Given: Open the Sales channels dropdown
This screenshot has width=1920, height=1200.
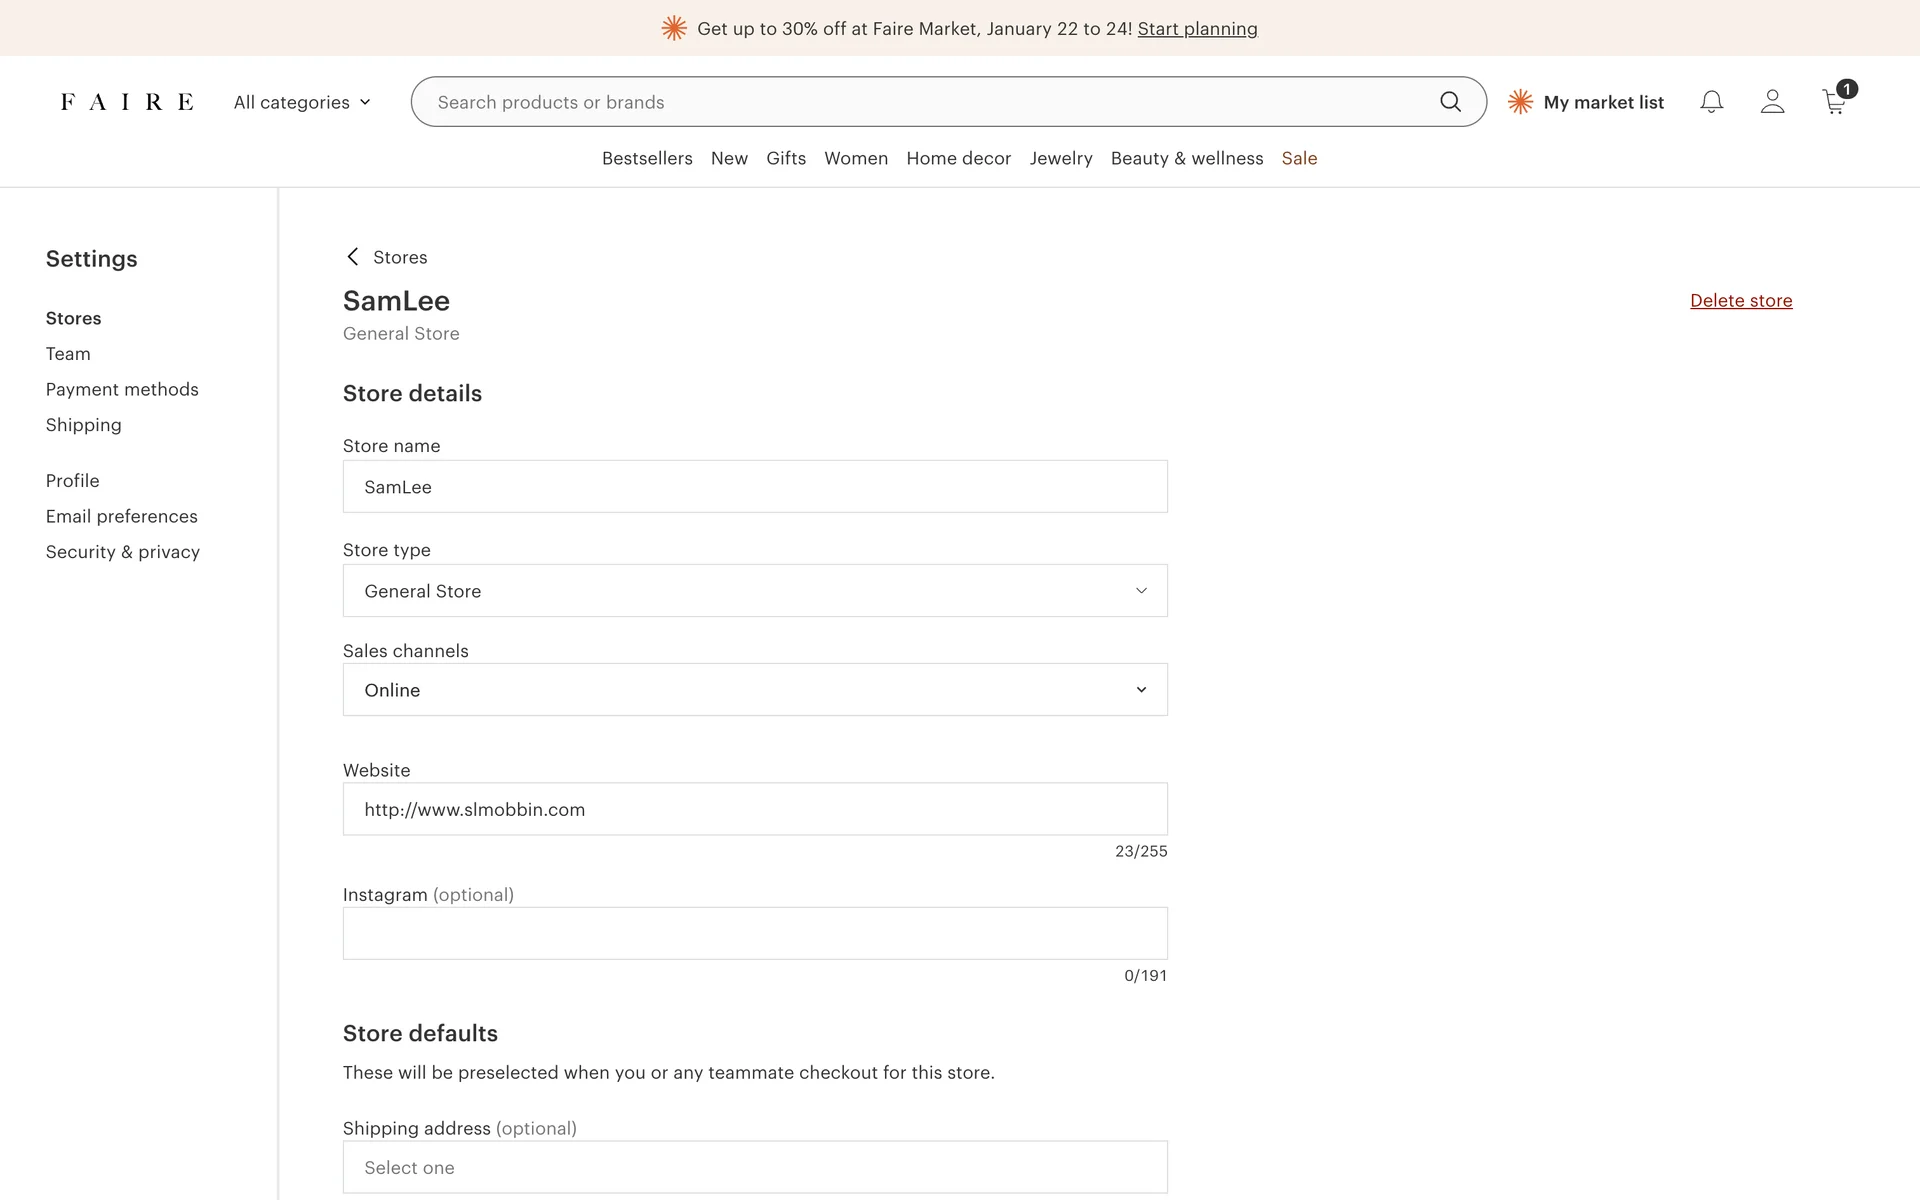Looking at the screenshot, I should pos(755,690).
